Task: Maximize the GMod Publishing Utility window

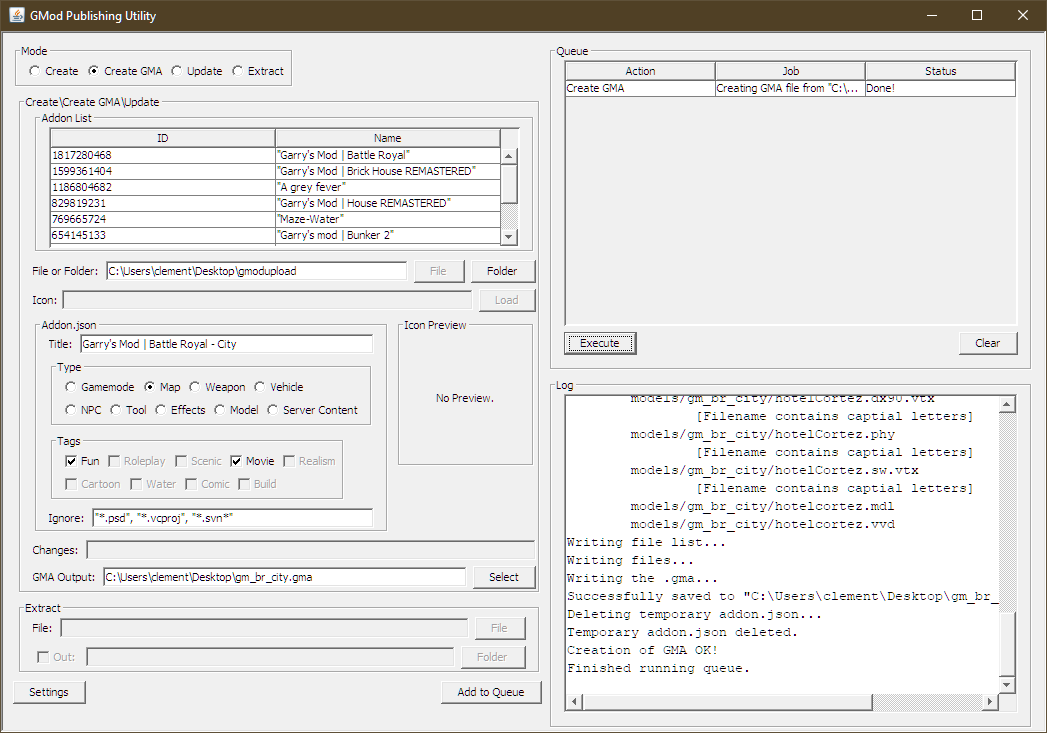Action: pyautogui.click(x=977, y=15)
